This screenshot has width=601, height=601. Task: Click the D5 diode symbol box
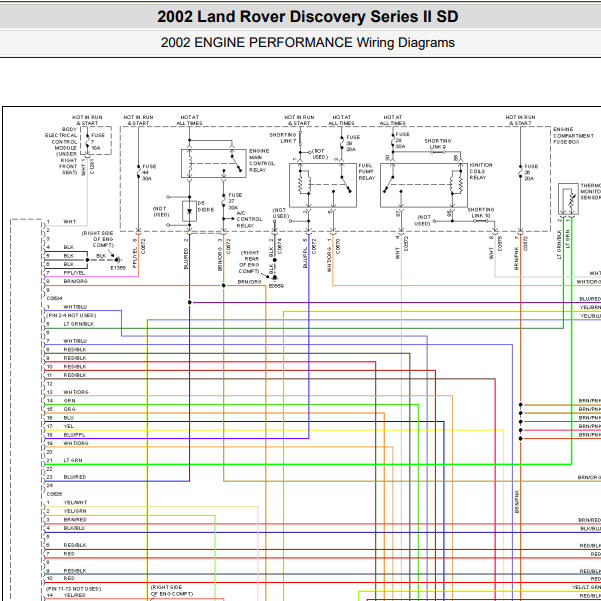point(189,211)
